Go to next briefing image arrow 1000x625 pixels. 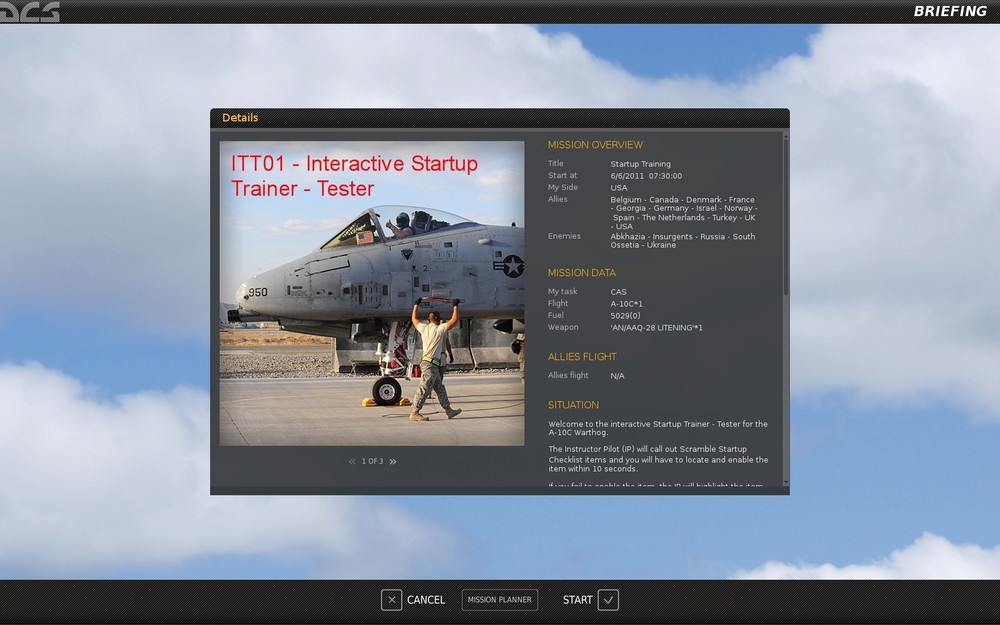393,461
